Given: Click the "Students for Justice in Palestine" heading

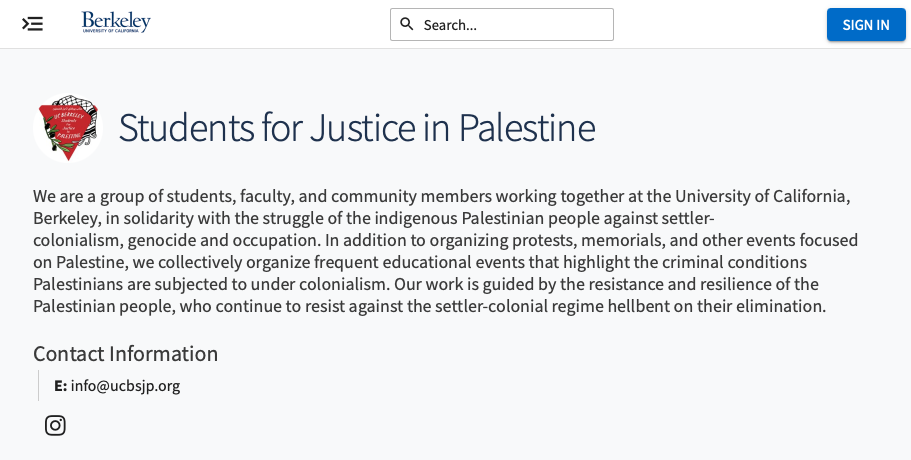Looking at the screenshot, I should tap(356, 128).
